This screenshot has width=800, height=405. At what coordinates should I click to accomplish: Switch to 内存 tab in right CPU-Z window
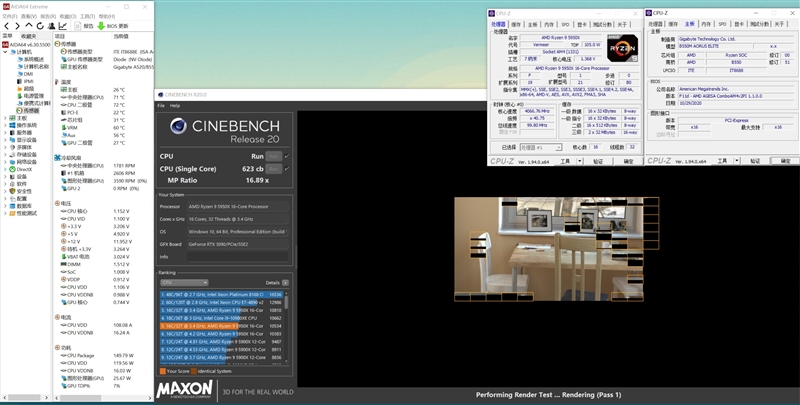pos(705,23)
